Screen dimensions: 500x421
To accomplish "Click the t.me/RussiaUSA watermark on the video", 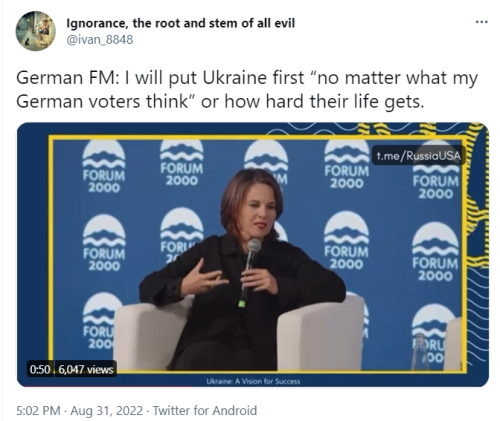I will 418,155.
